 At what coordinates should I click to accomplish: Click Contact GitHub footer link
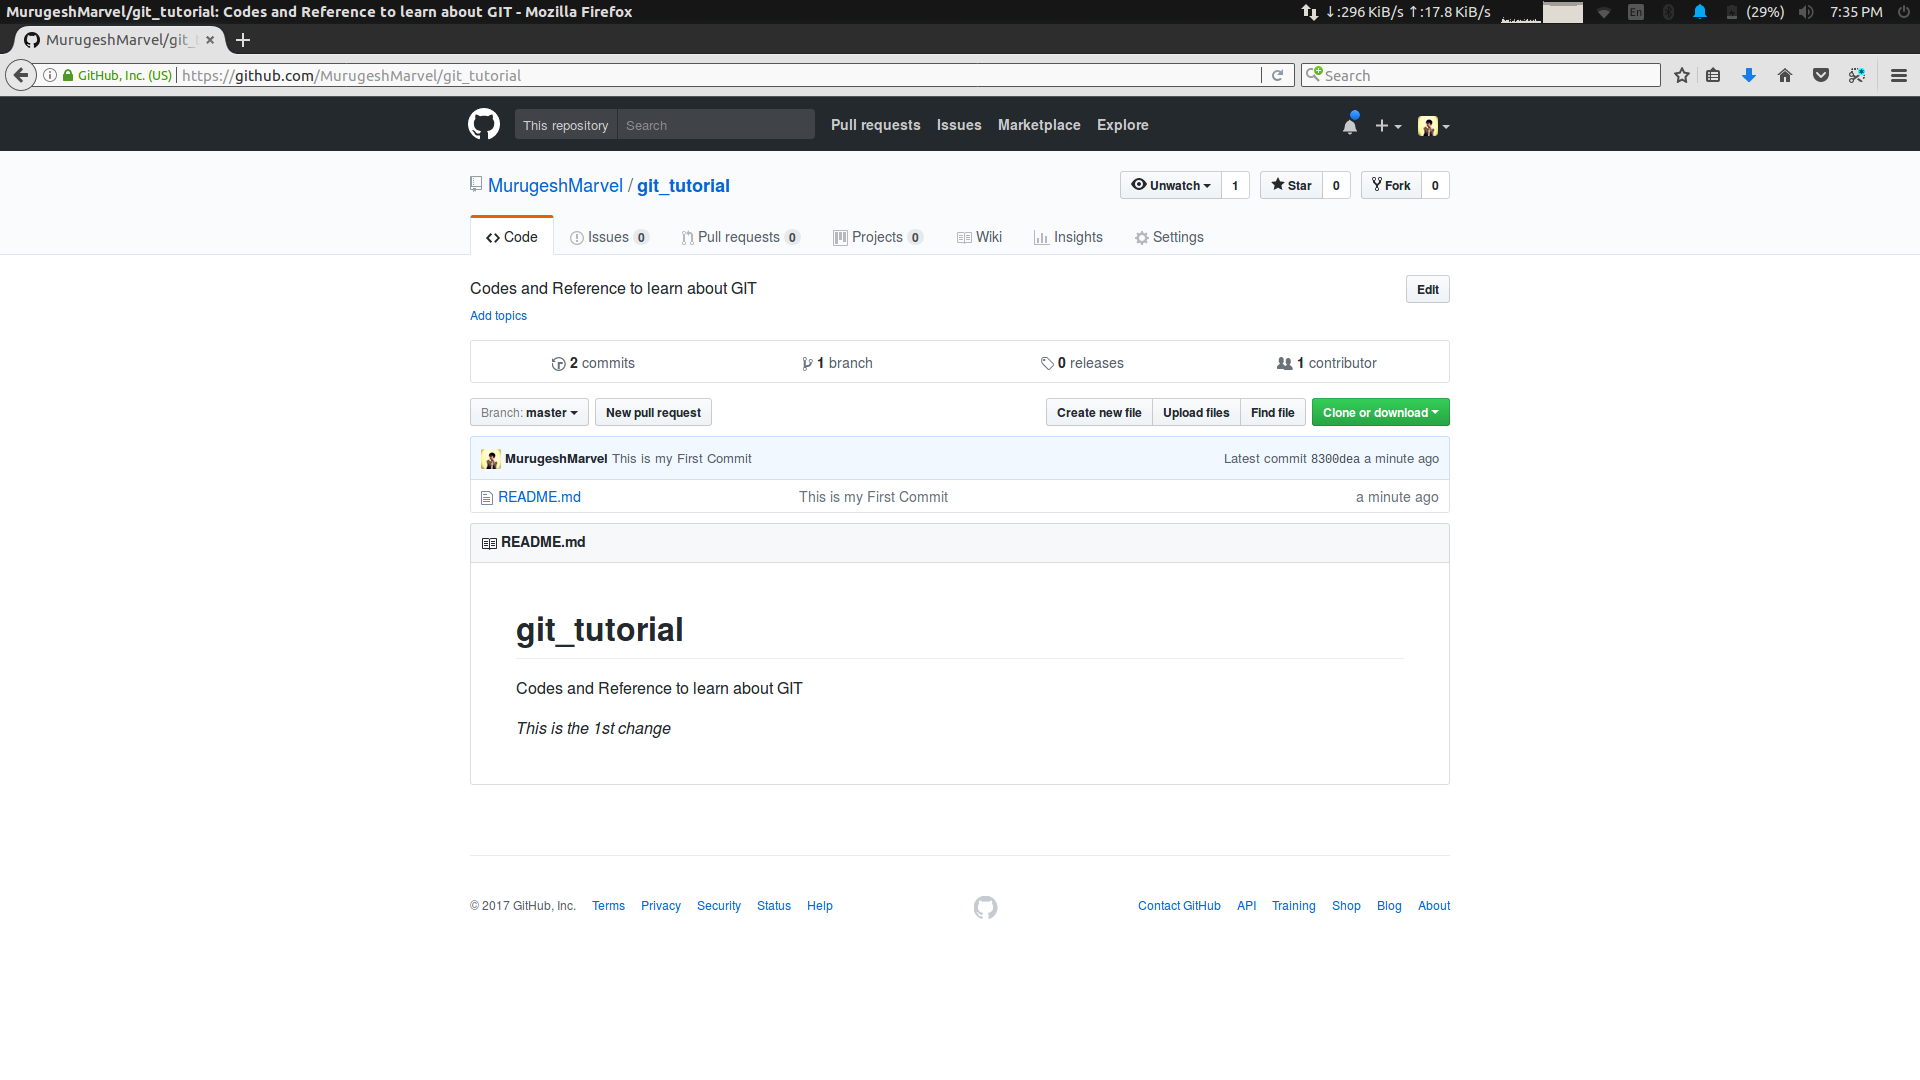point(1180,906)
